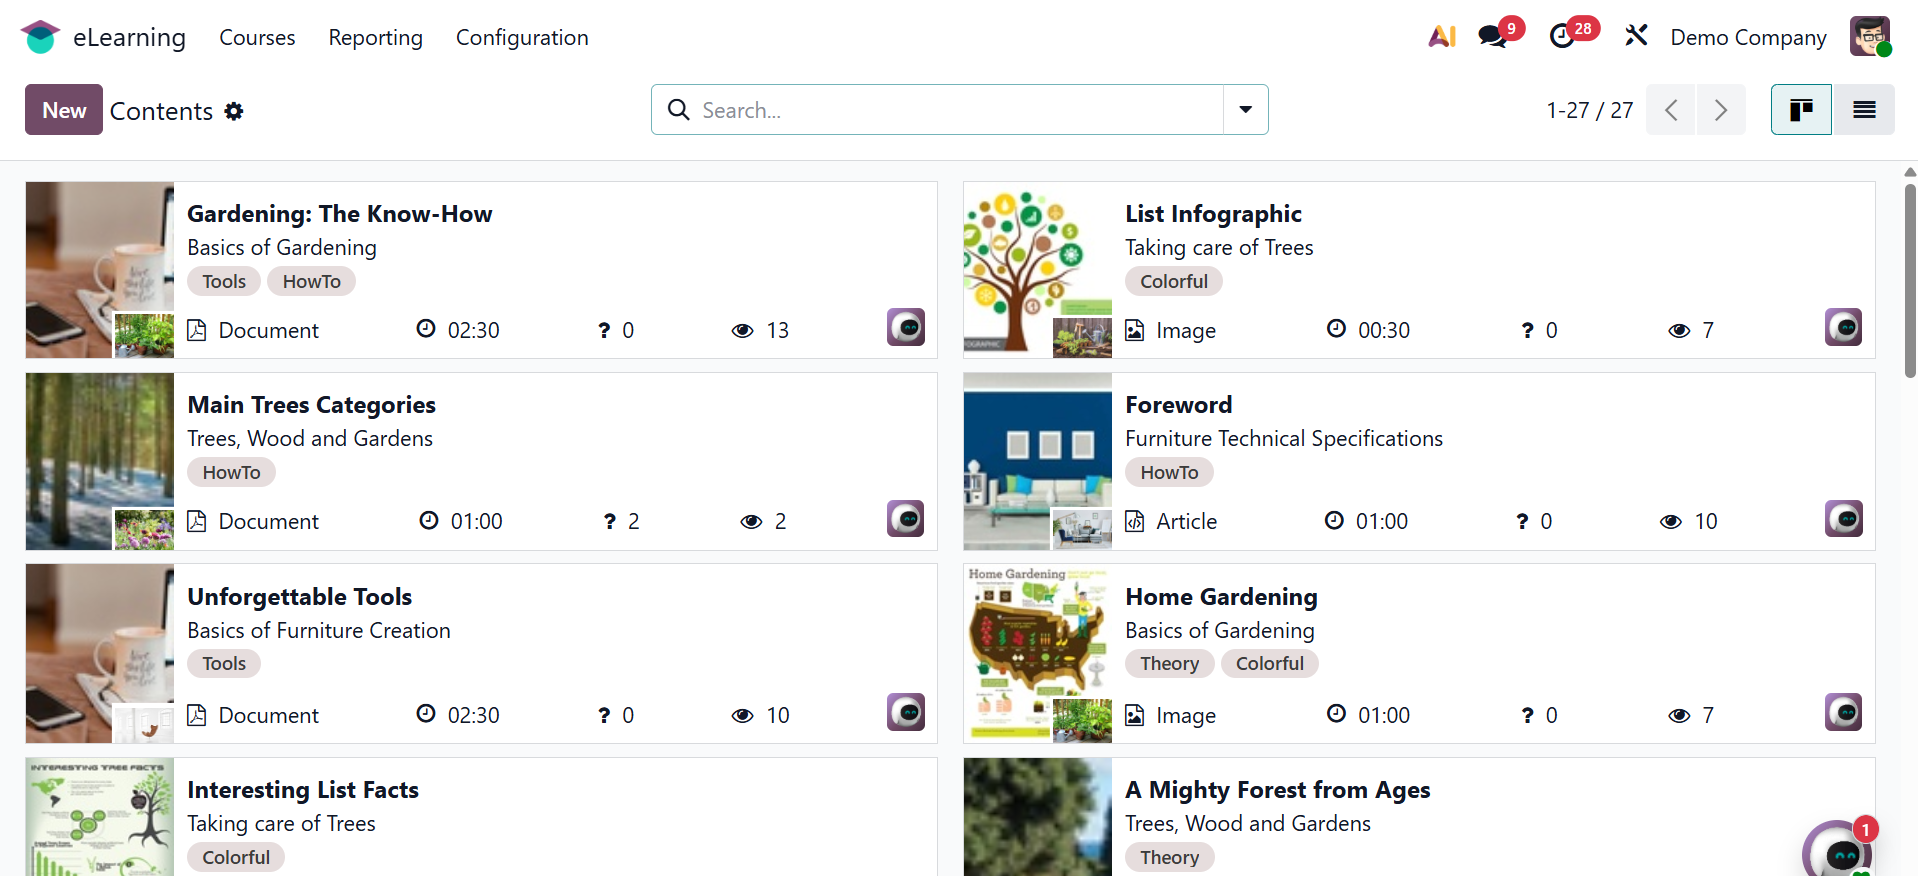Open the conversations messages icon

coord(1493,37)
